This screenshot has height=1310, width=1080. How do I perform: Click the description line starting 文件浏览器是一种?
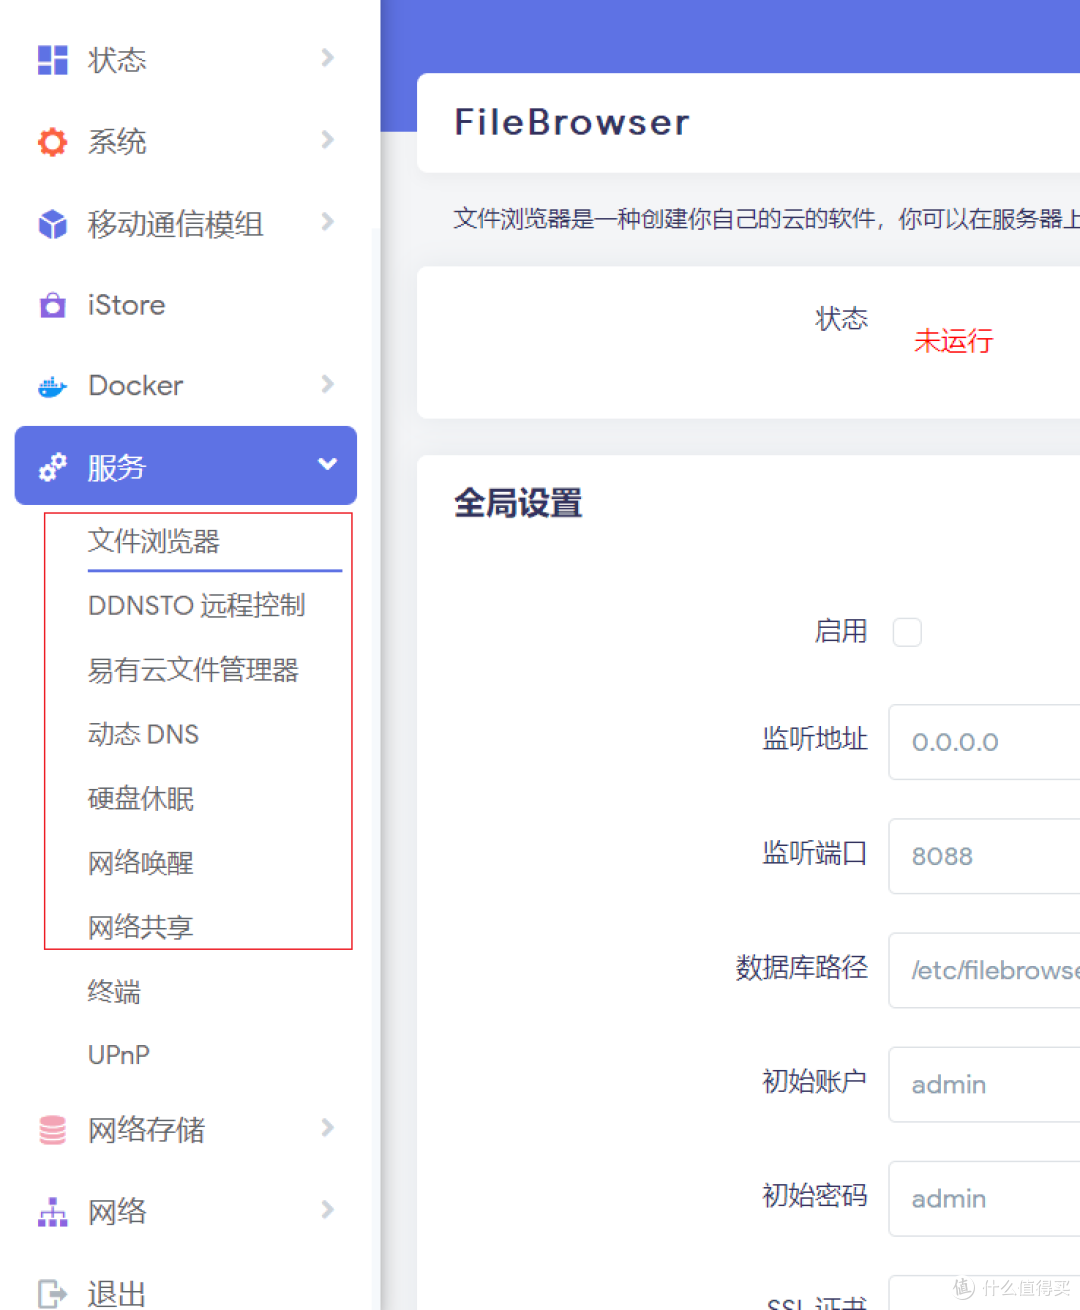[766, 219]
